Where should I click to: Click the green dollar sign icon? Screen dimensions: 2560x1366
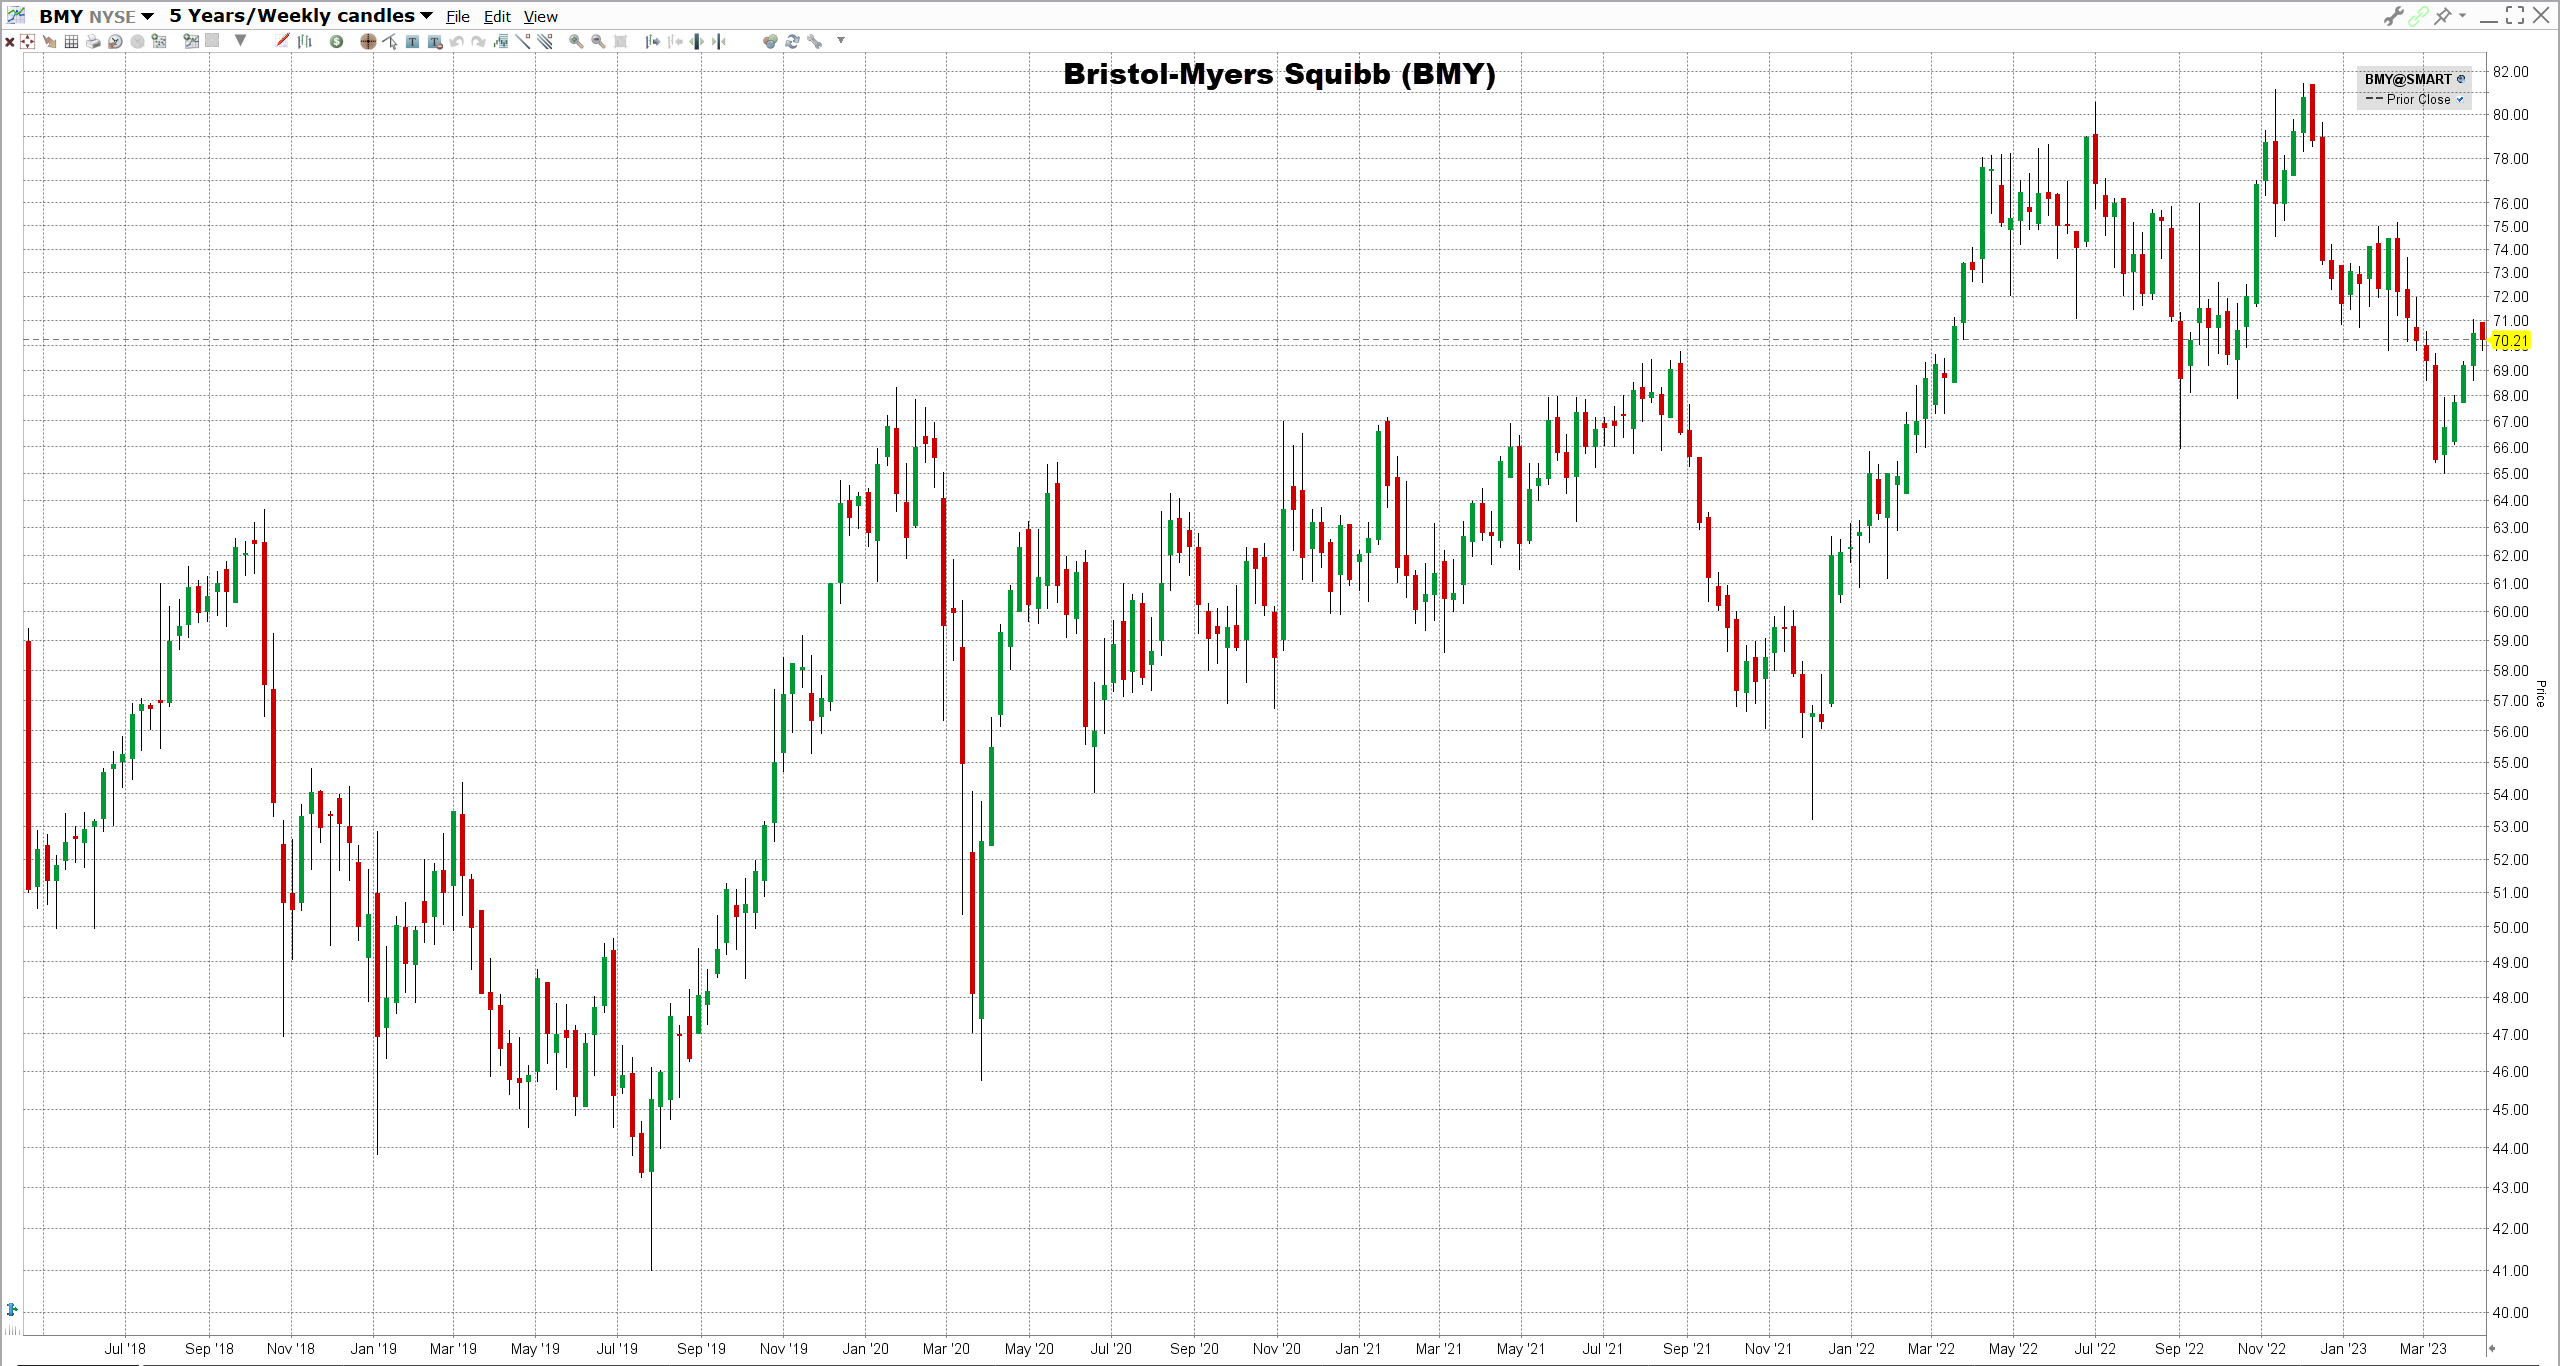click(336, 41)
